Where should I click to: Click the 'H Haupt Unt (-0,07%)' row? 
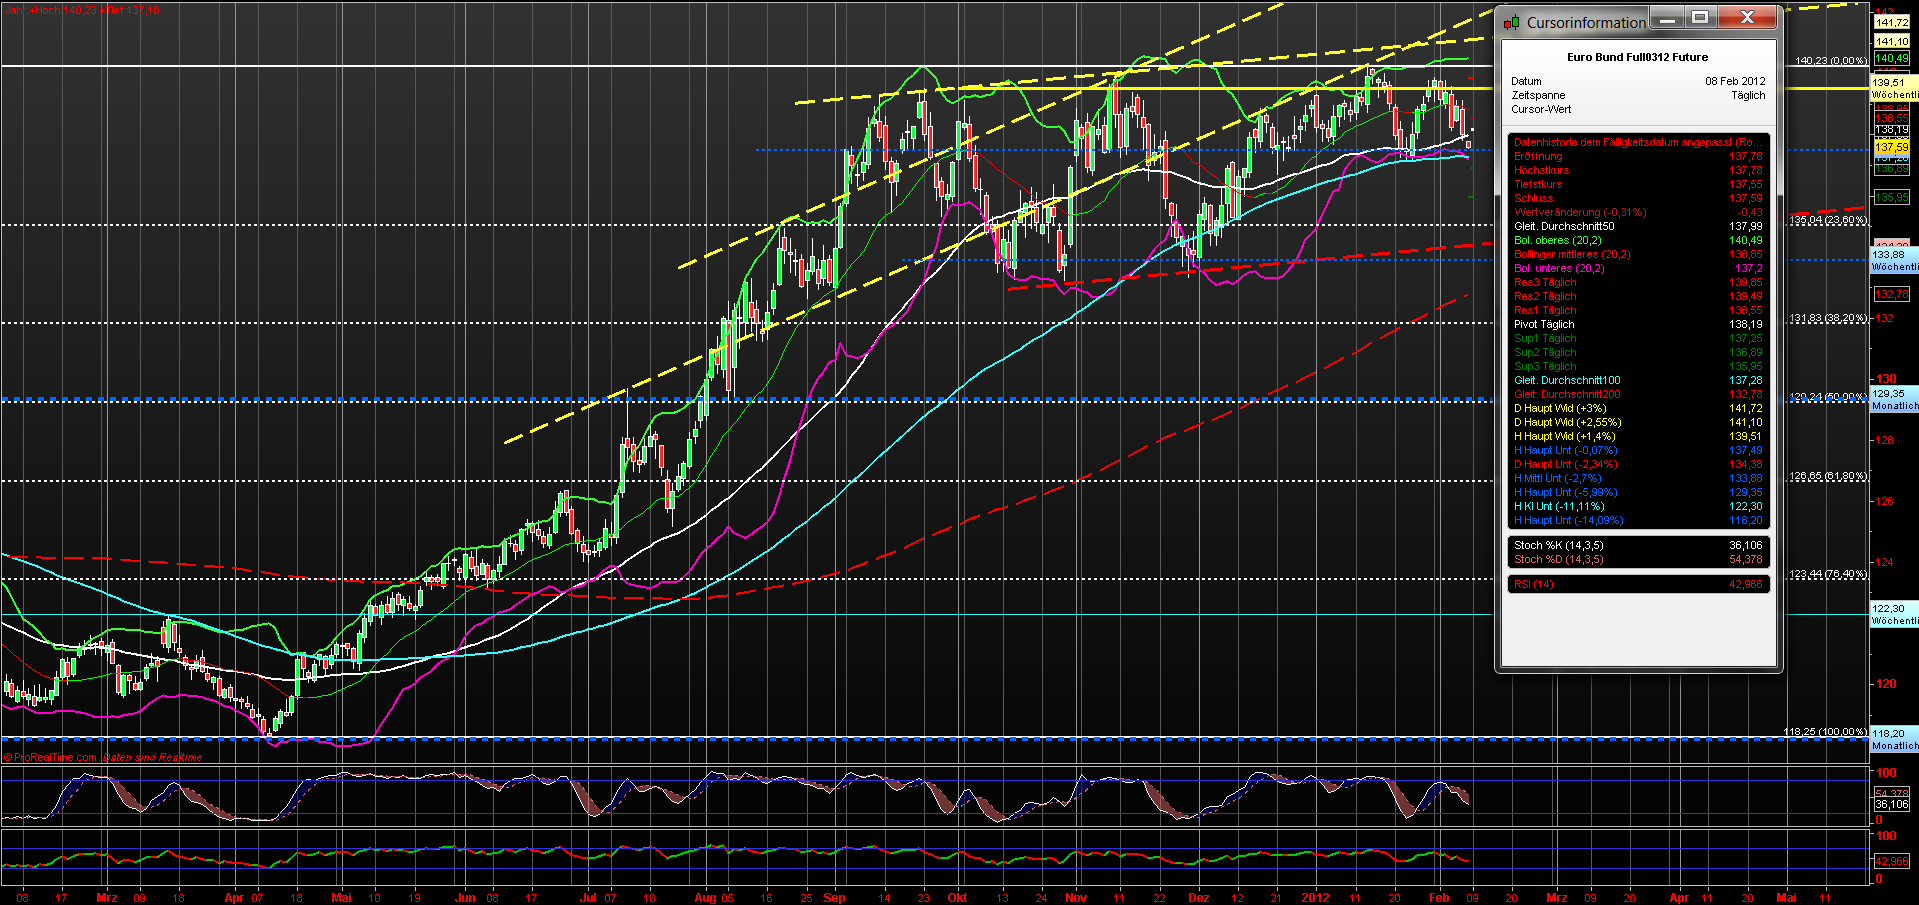point(1638,450)
